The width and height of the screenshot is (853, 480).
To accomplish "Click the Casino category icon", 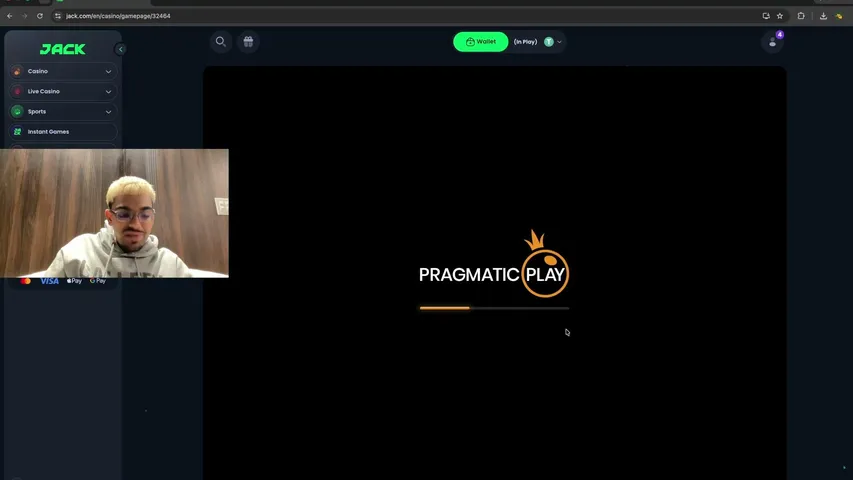I will [x=17, y=71].
